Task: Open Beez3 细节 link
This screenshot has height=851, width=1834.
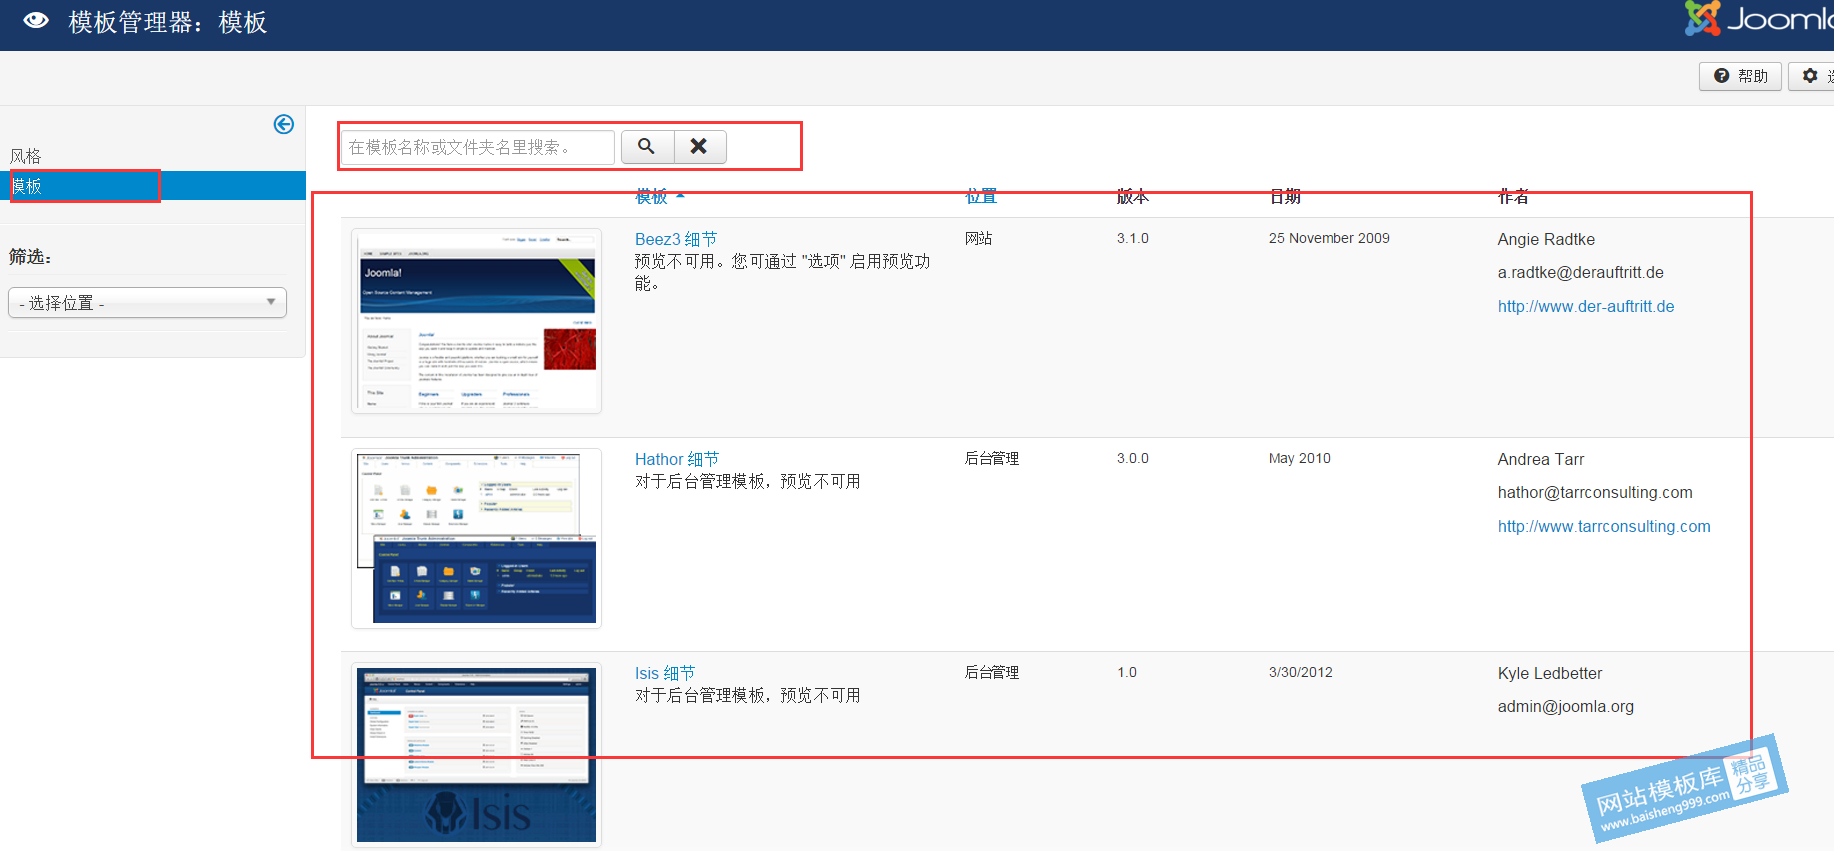Action: [x=676, y=239]
